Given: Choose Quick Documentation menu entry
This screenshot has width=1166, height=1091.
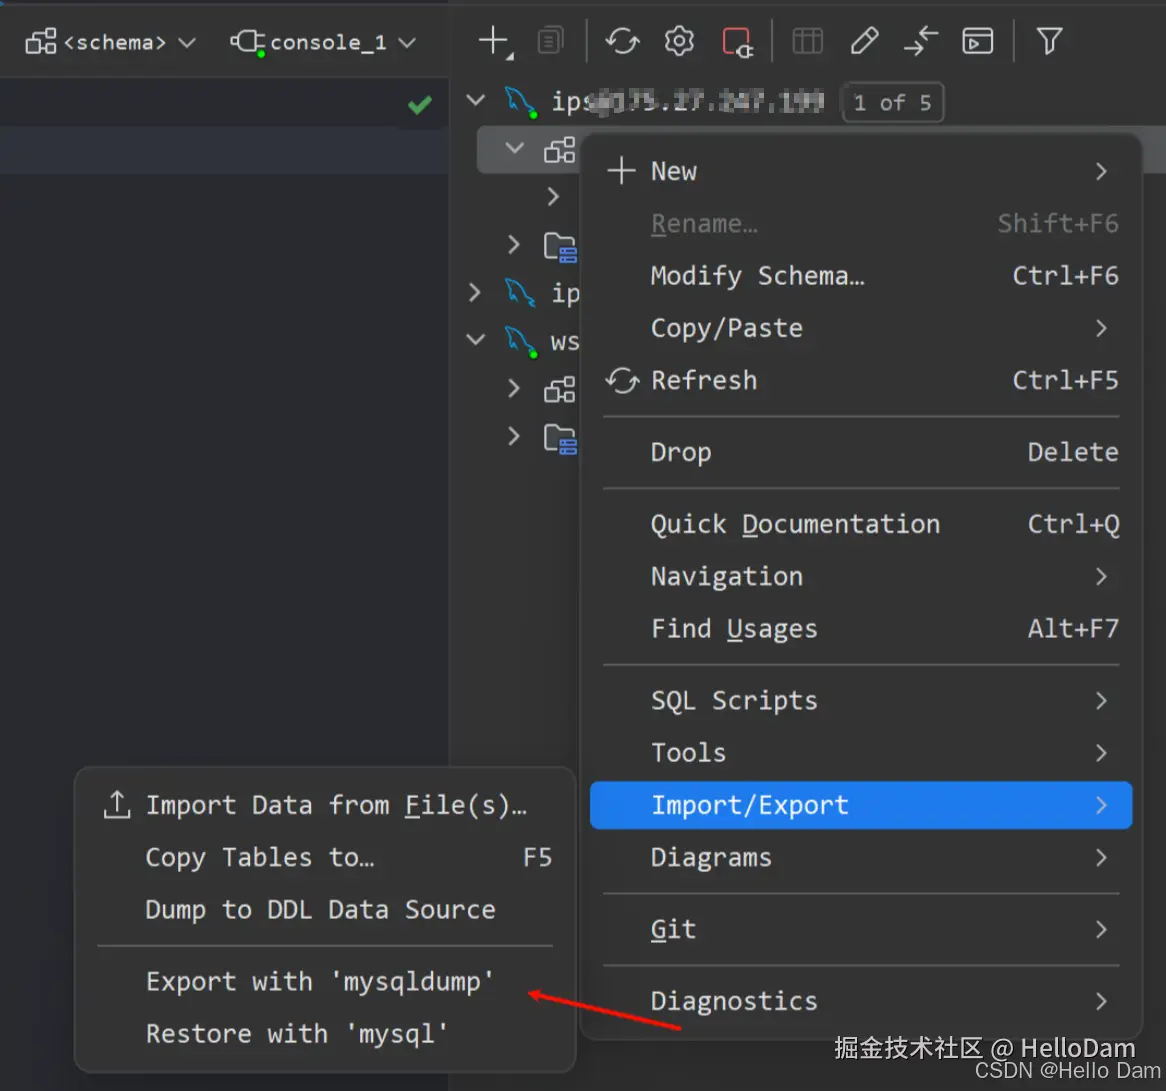Looking at the screenshot, I should (x=860, y=524).
